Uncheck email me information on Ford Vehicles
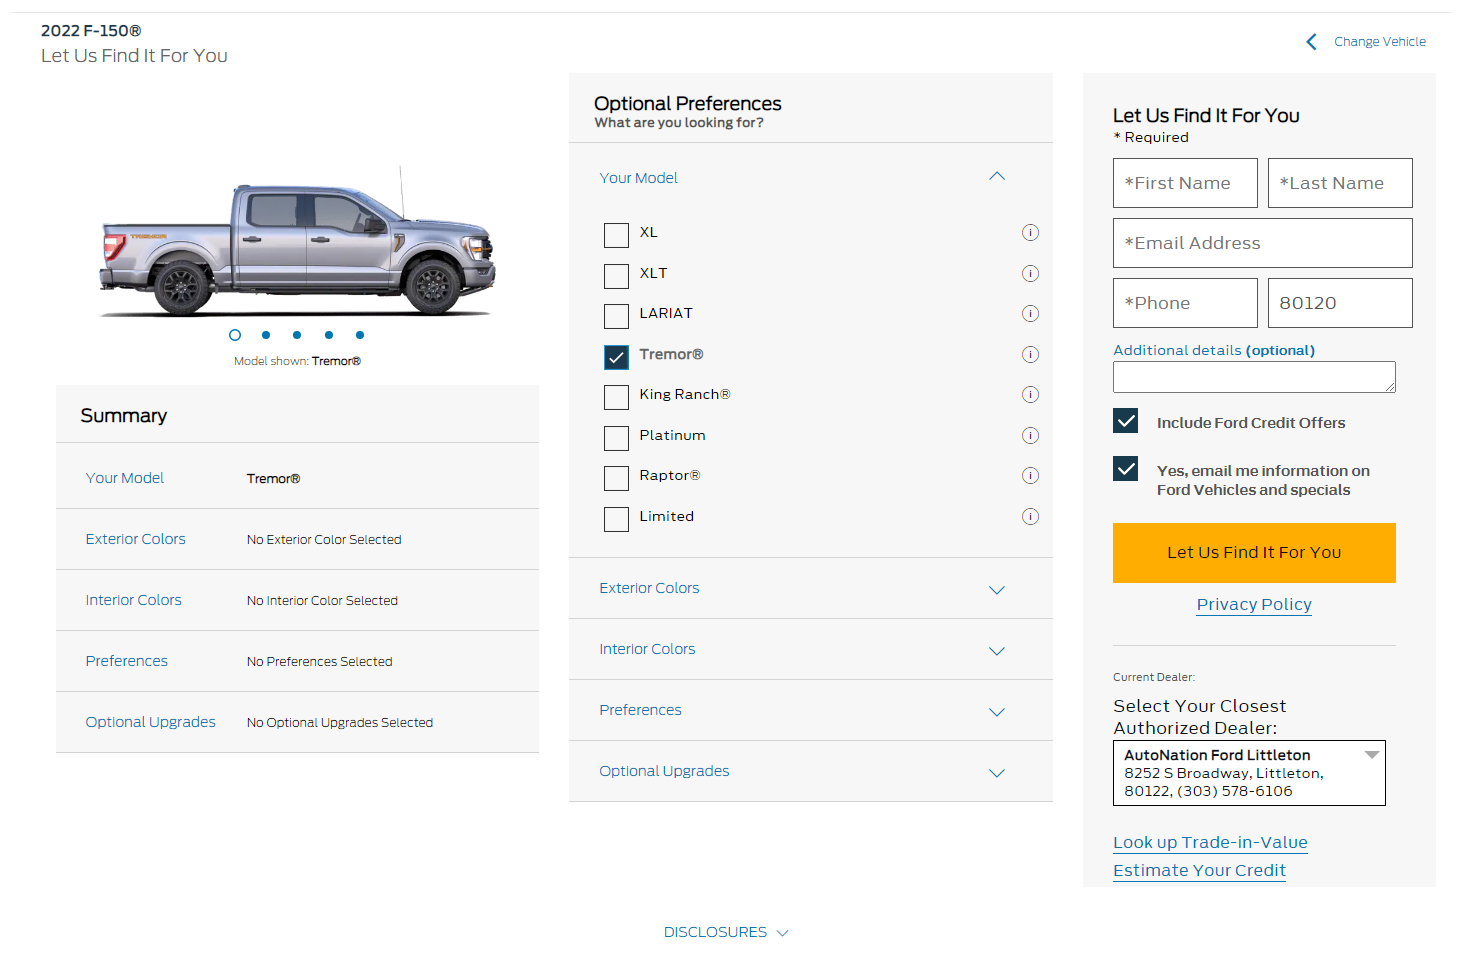The height and width of the screenshot is (961, 1465). (1125, 468)
